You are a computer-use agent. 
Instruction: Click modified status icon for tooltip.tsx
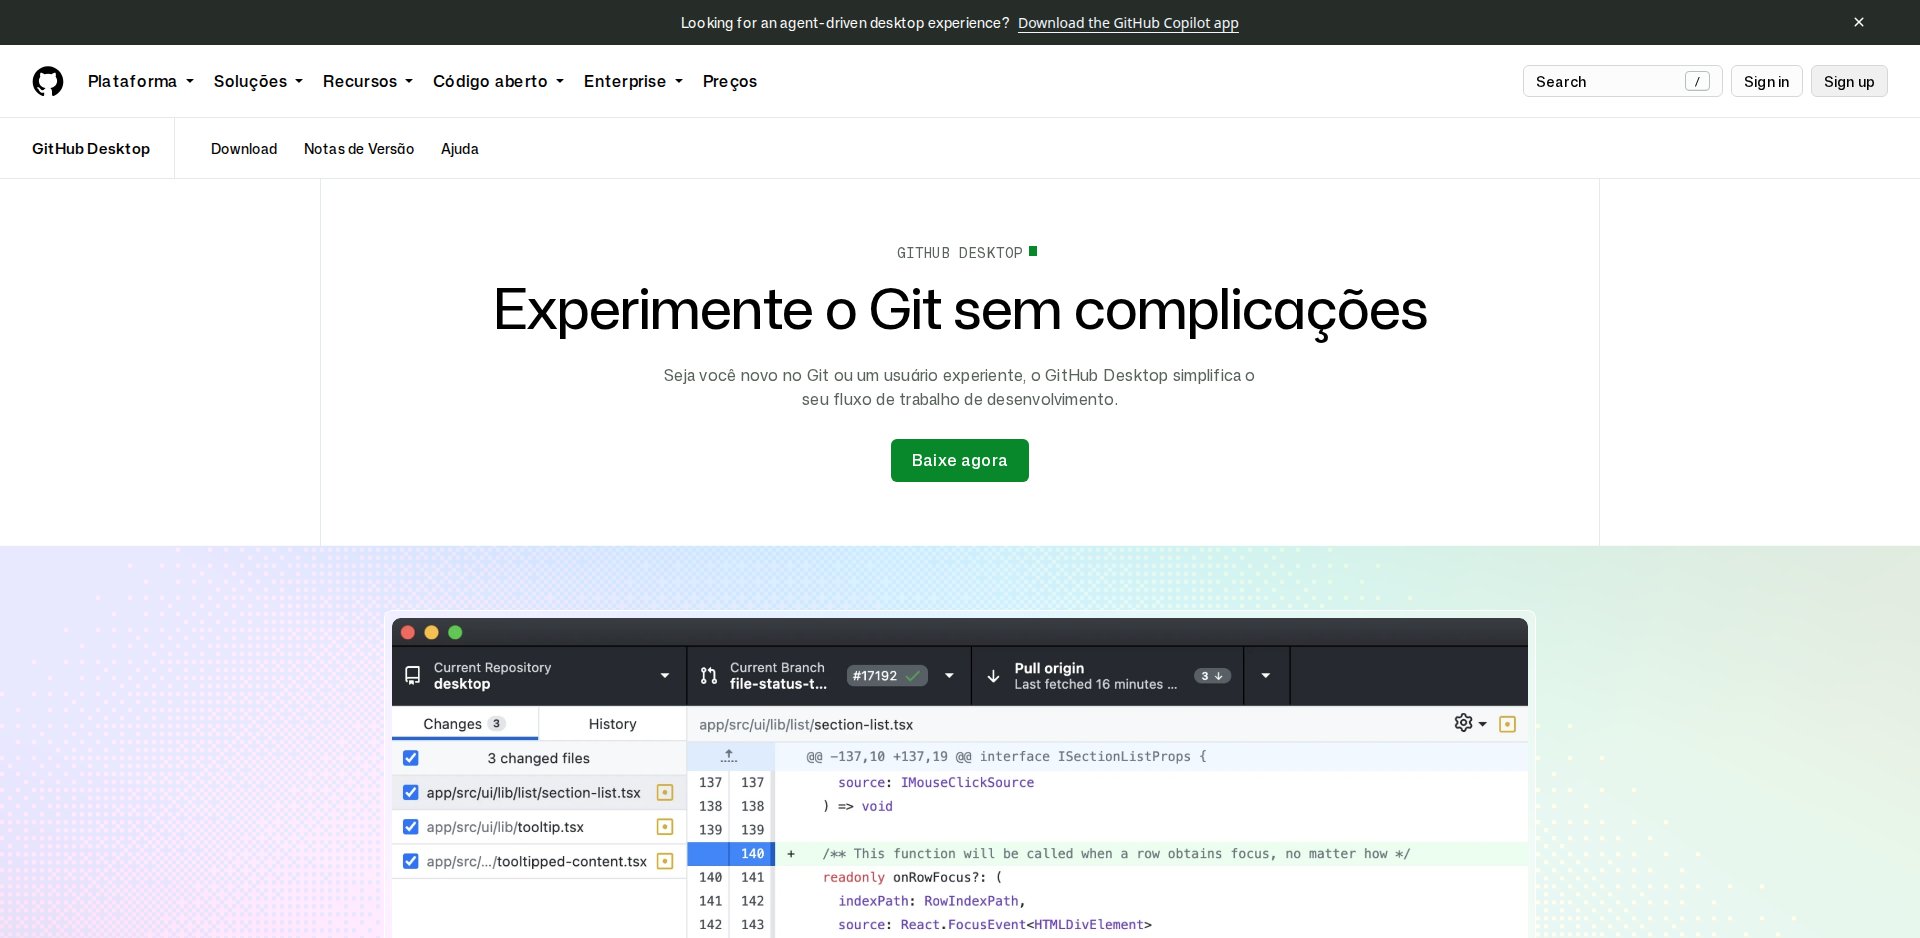click(665, 827)
